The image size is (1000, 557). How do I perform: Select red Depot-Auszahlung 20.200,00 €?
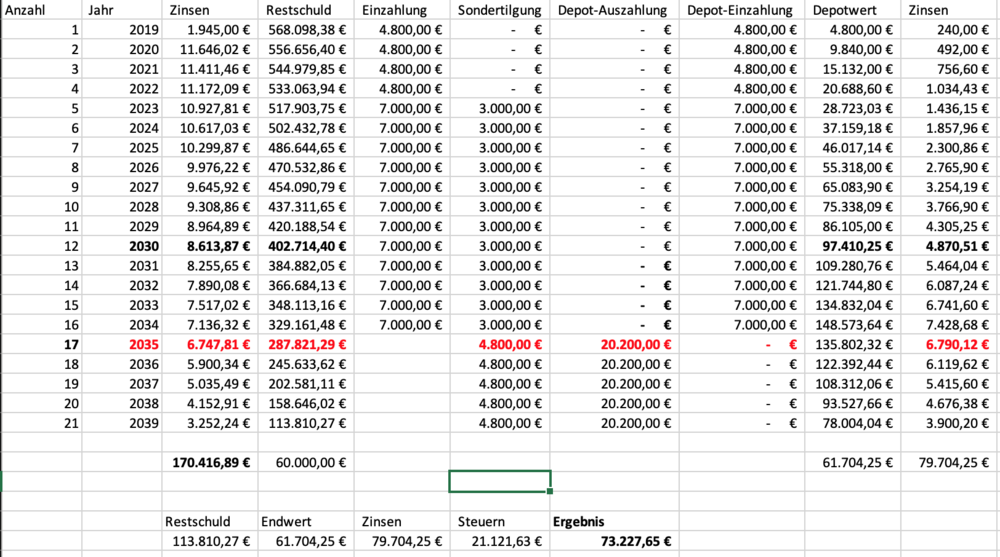click(614, 345)
